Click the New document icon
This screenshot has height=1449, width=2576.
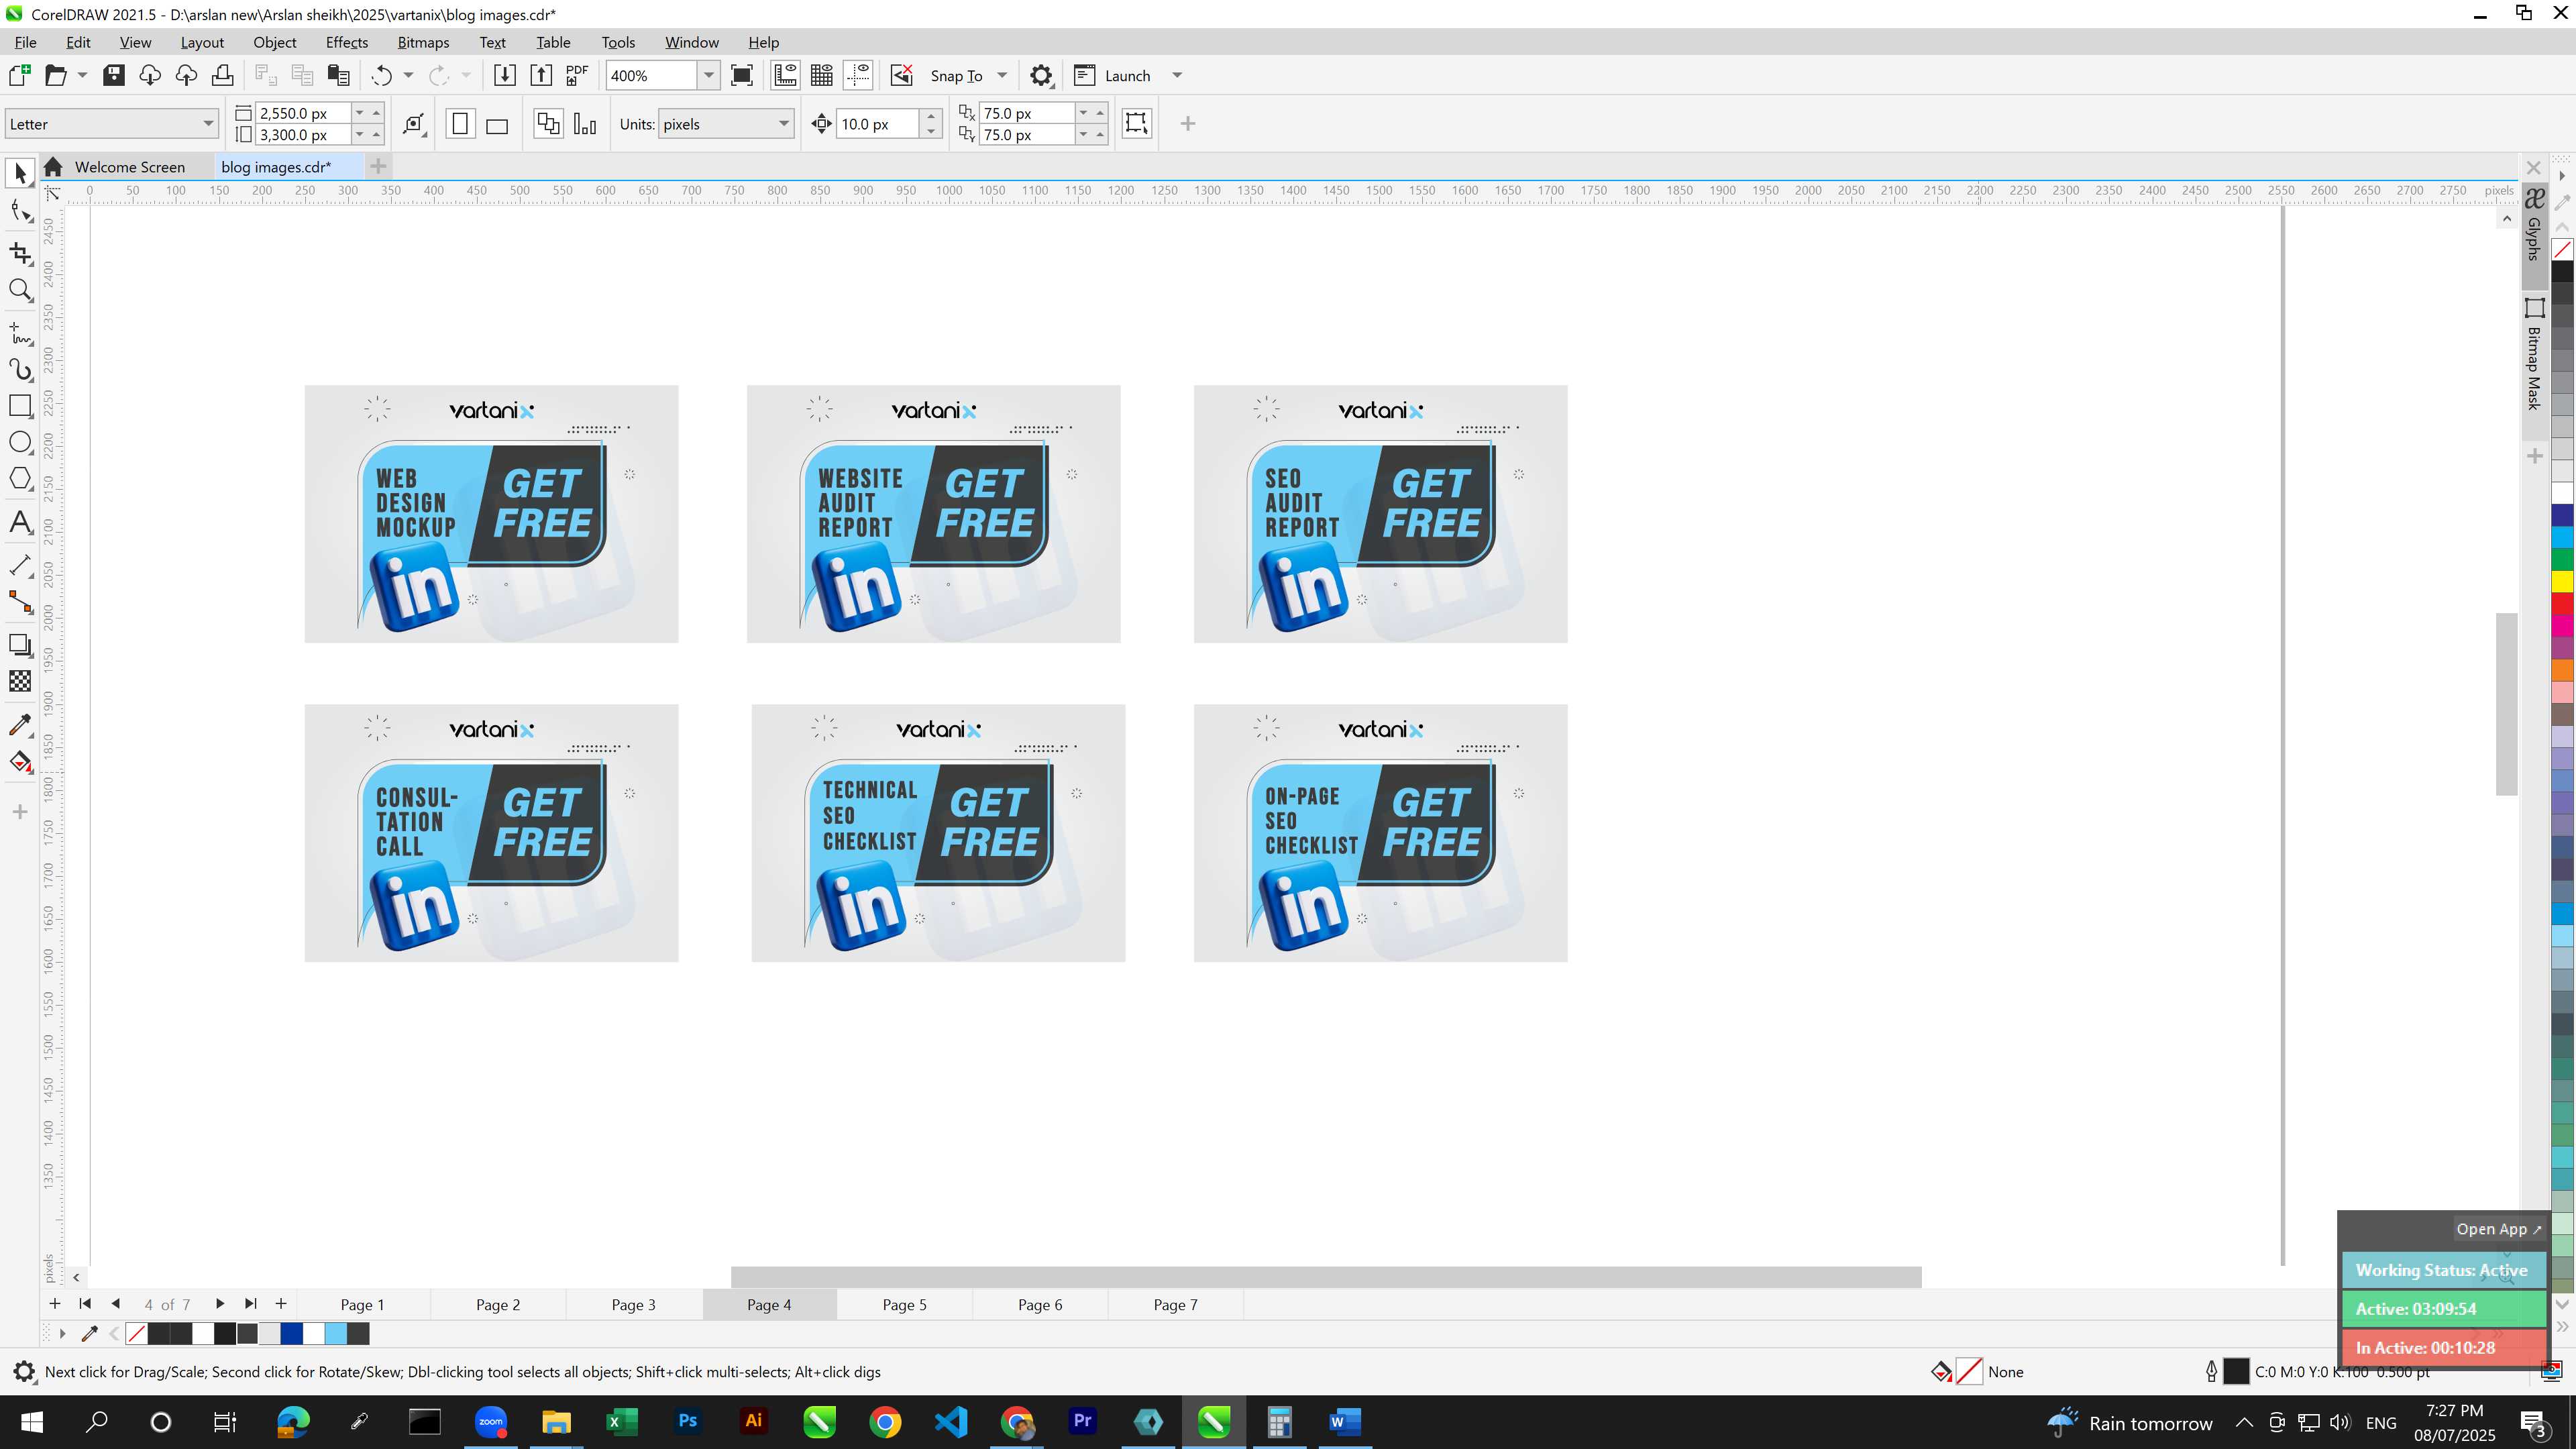(19, 75)
